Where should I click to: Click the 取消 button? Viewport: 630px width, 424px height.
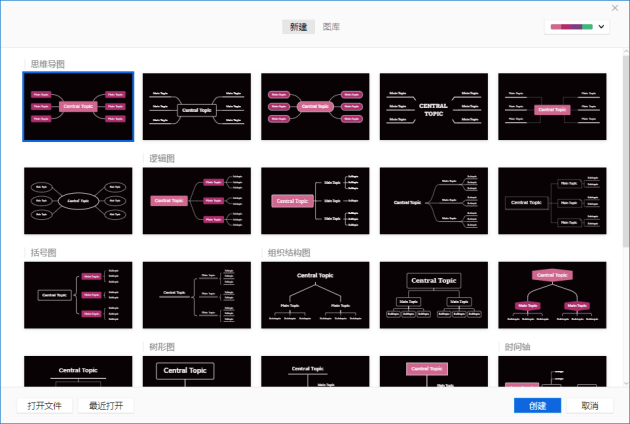click(589, 405)
